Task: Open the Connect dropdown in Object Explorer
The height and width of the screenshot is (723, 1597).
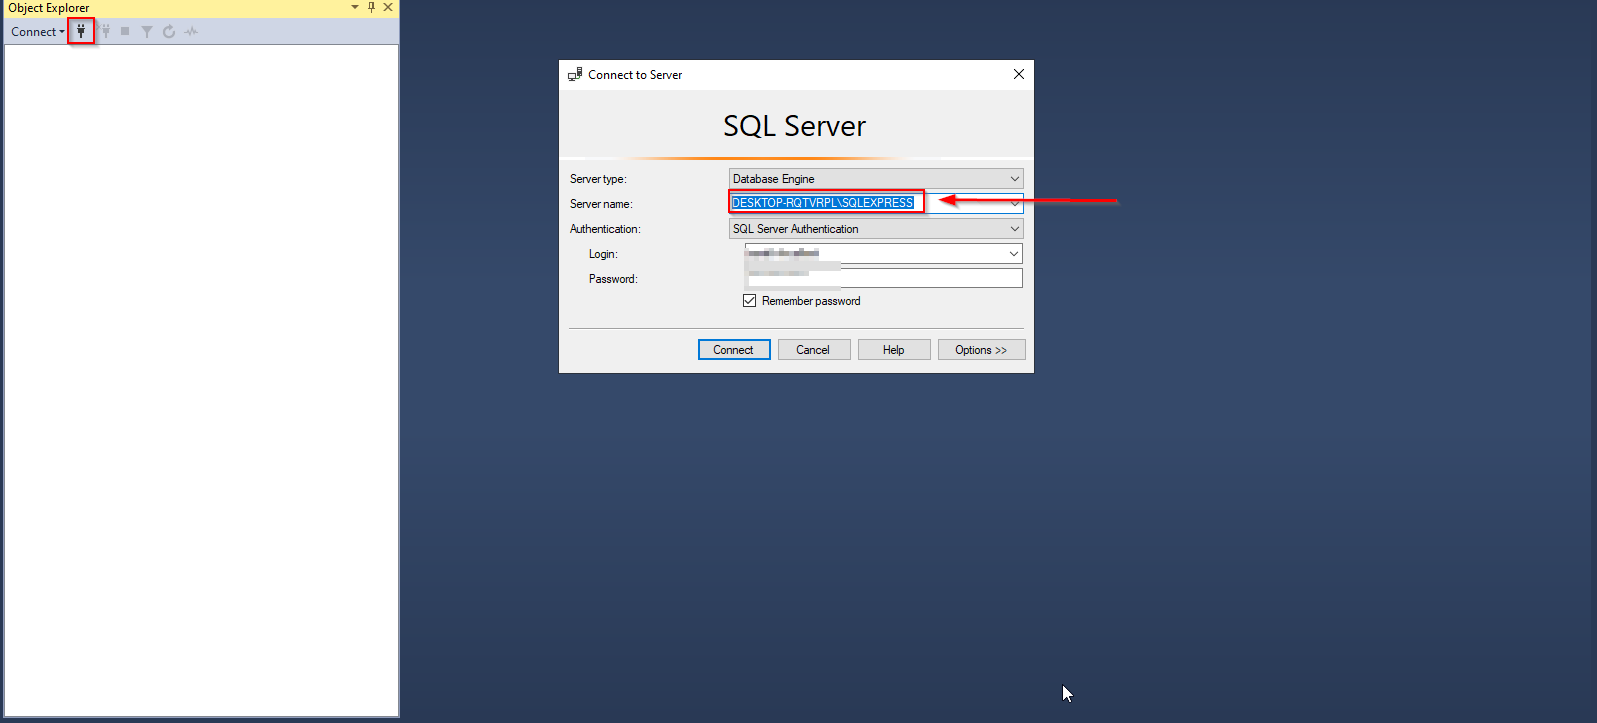Action: point(38,31)
